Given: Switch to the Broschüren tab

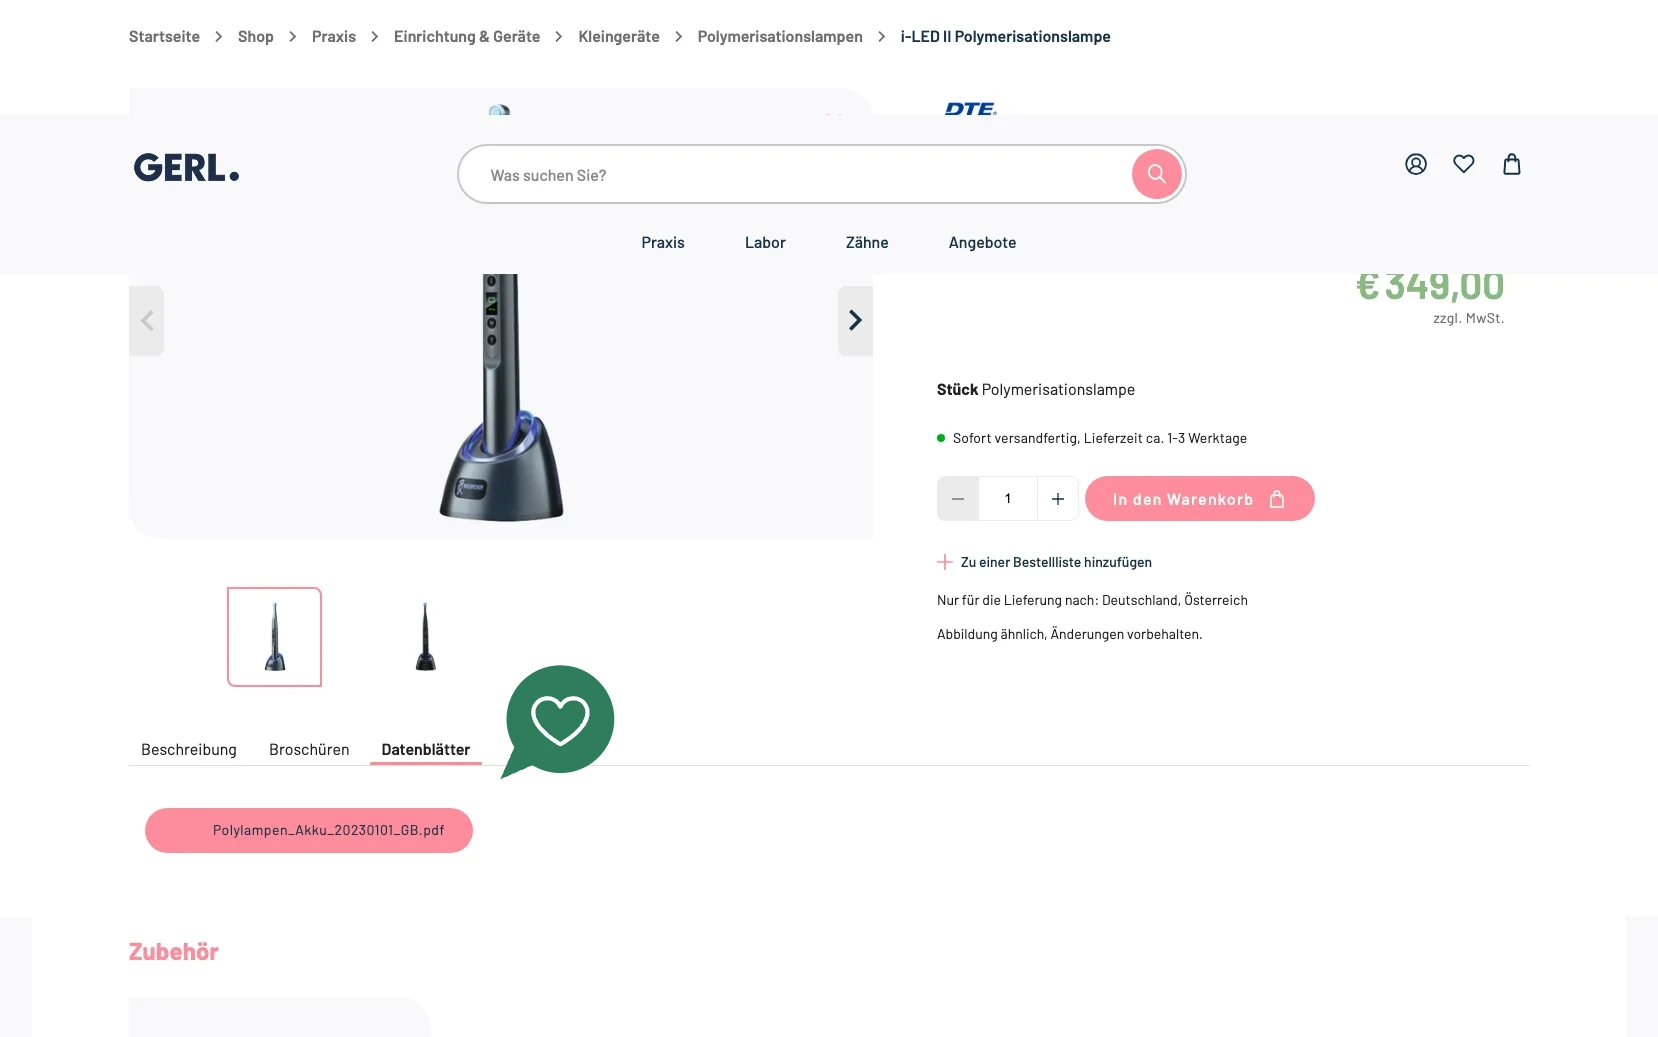Looking at the screenshot, I should tap(309, 750).
